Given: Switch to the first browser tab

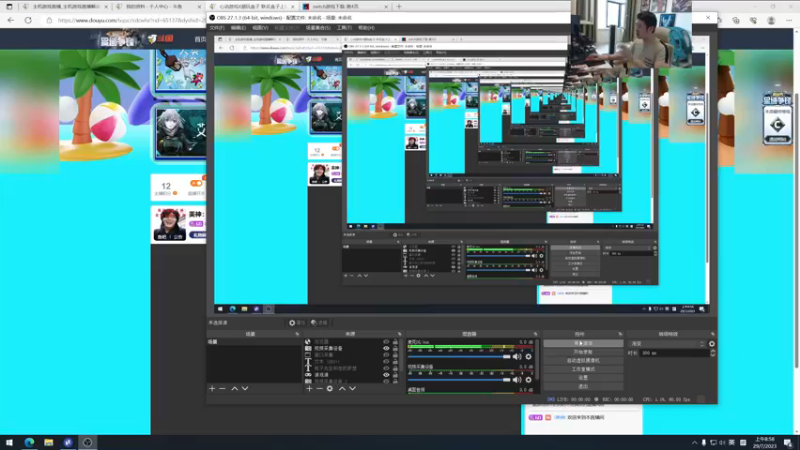Looking at the screenshot, I should point(64,7).
